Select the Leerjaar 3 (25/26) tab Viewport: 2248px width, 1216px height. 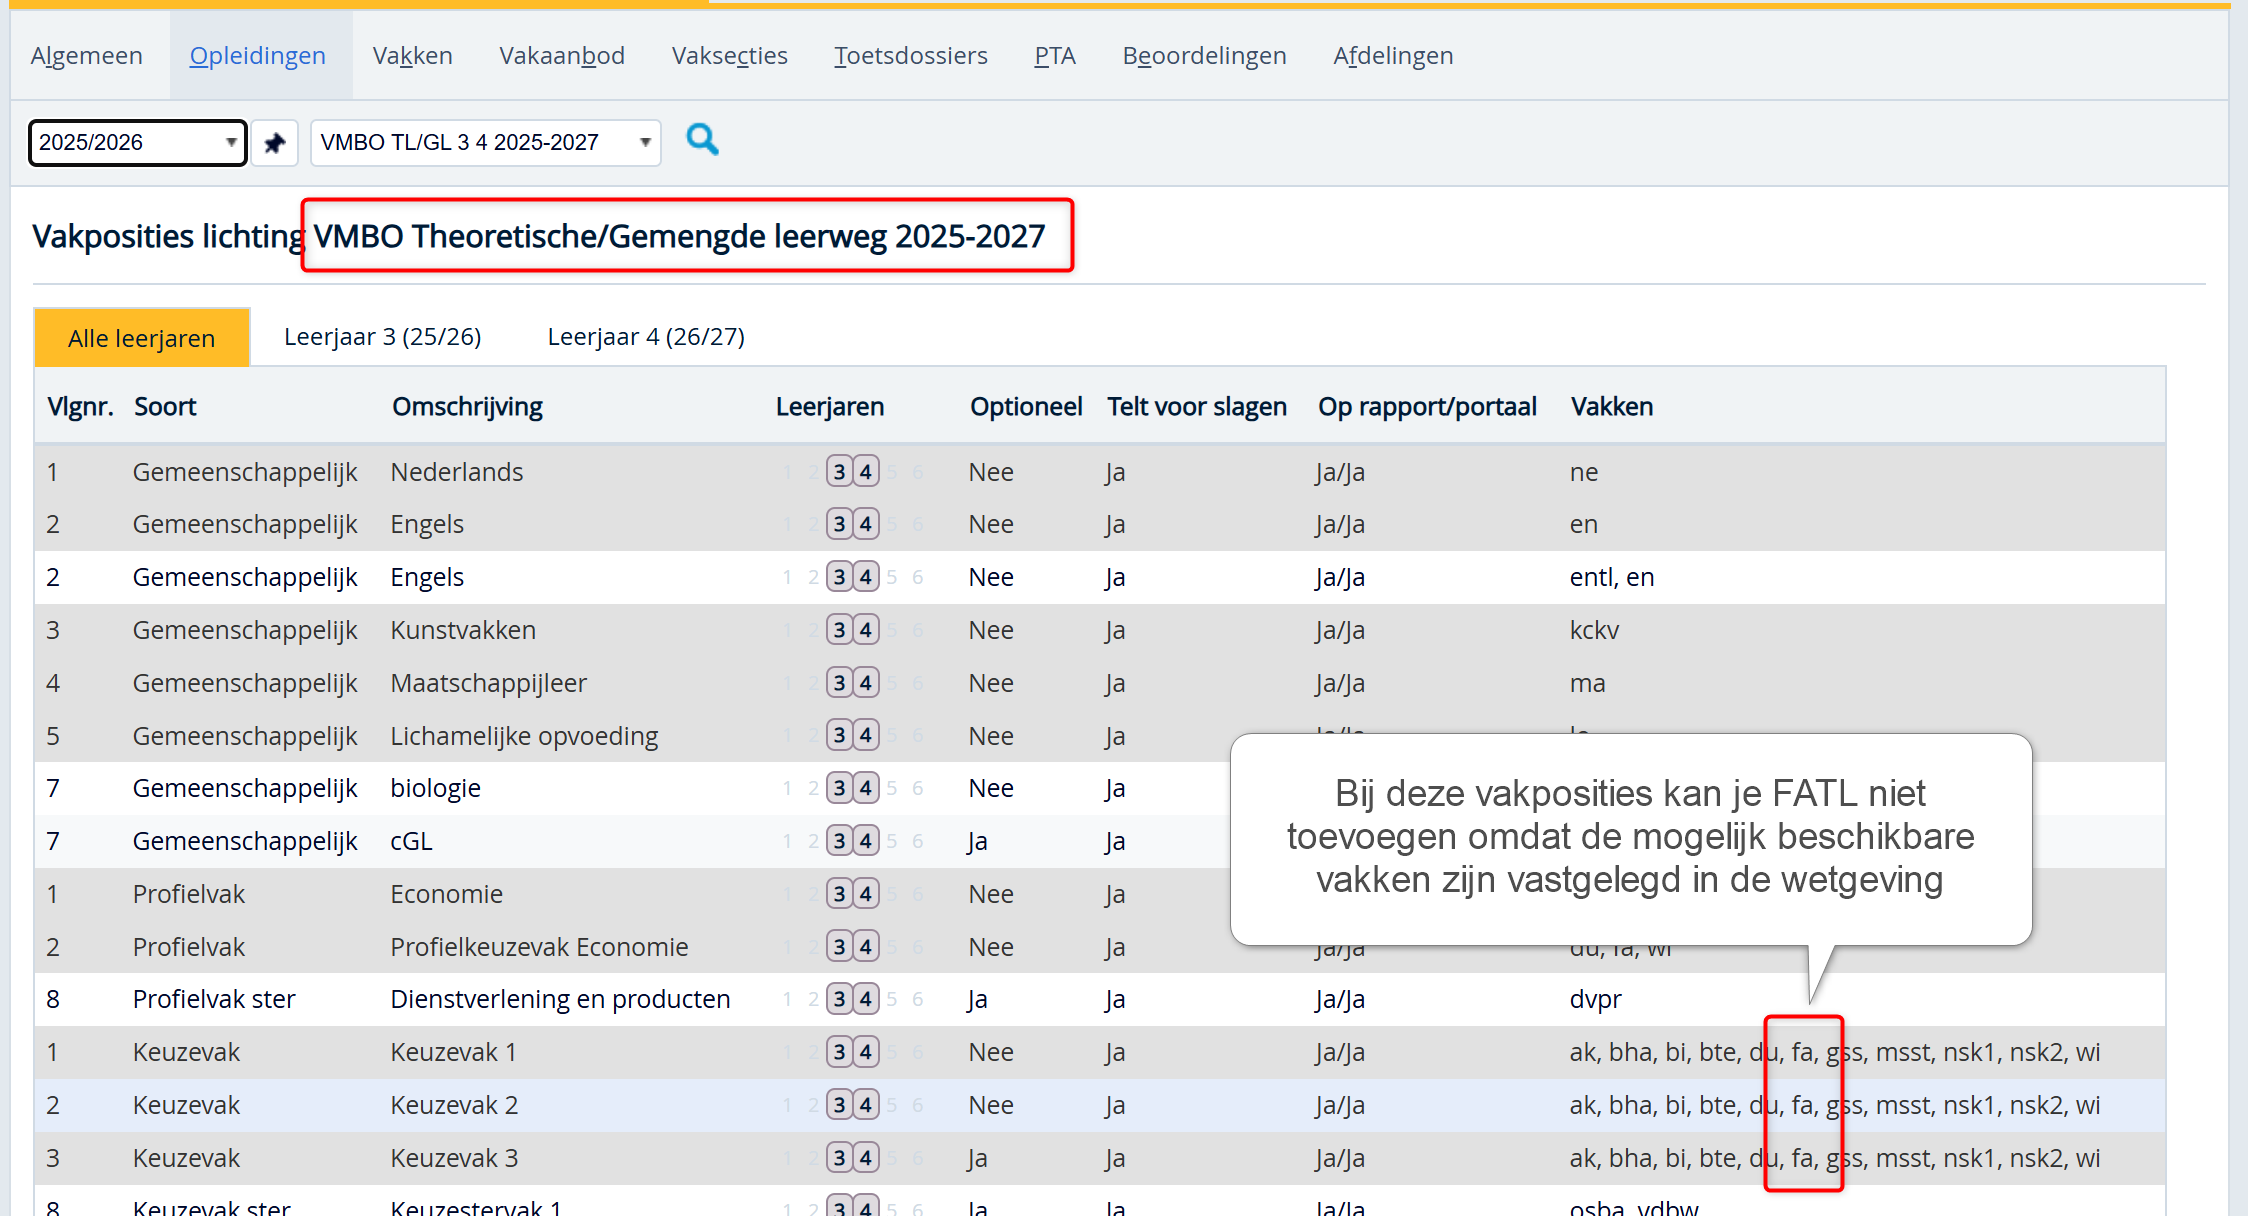pos(382,337)
